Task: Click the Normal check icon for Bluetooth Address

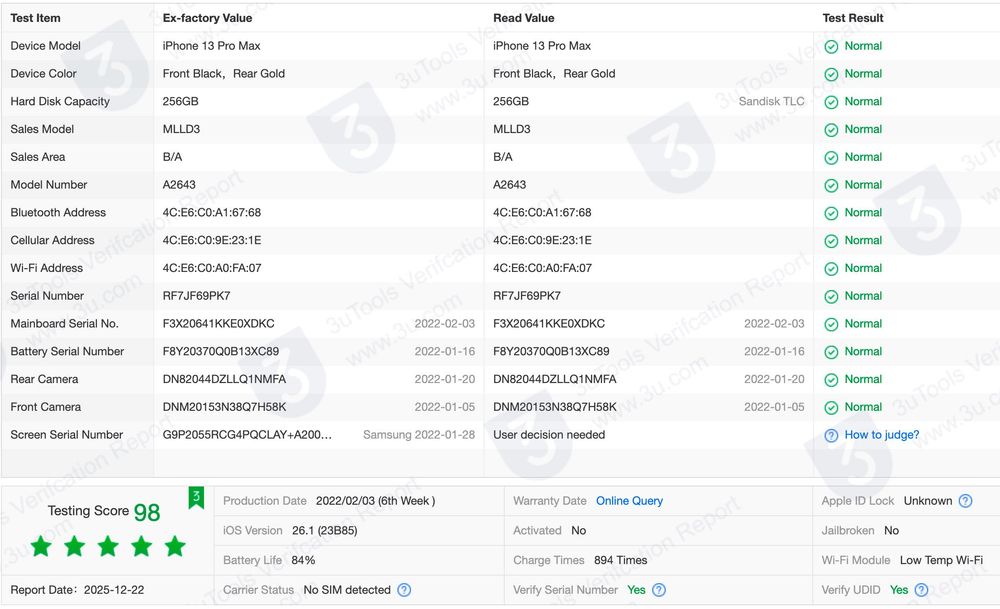Action: point(831,213)
